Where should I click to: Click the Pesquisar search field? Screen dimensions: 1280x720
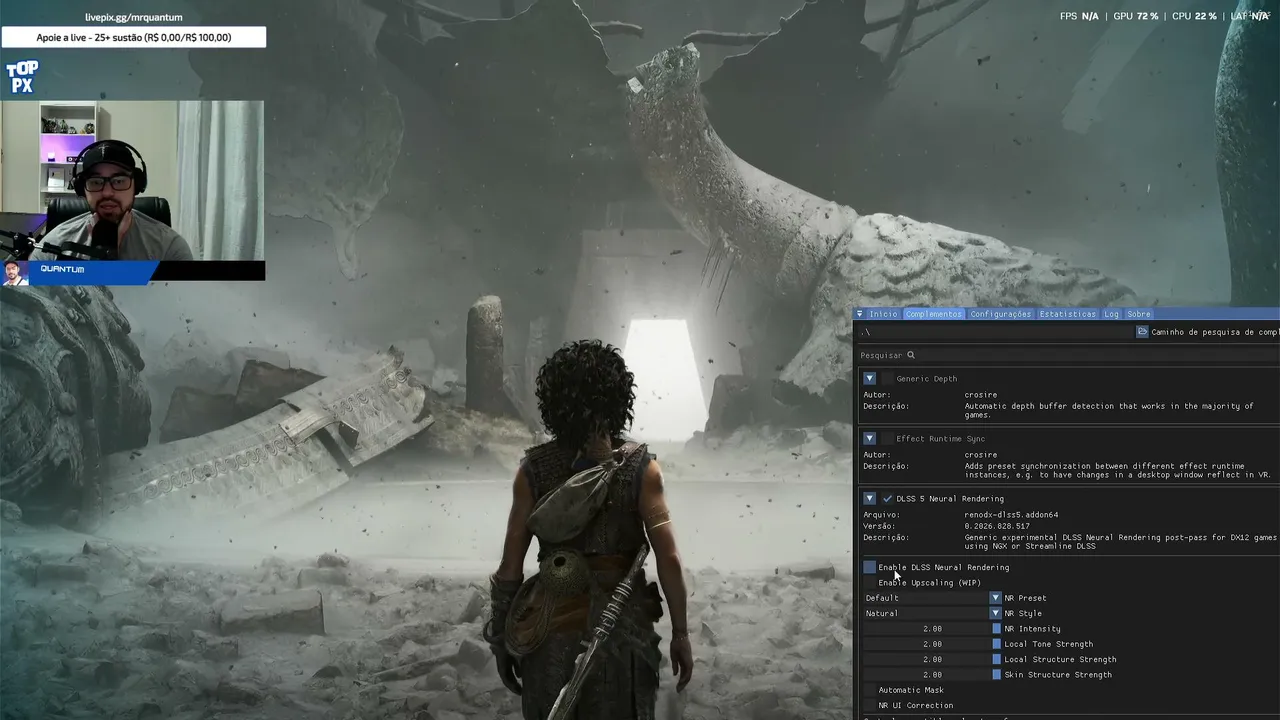[x=1068, y=355]
